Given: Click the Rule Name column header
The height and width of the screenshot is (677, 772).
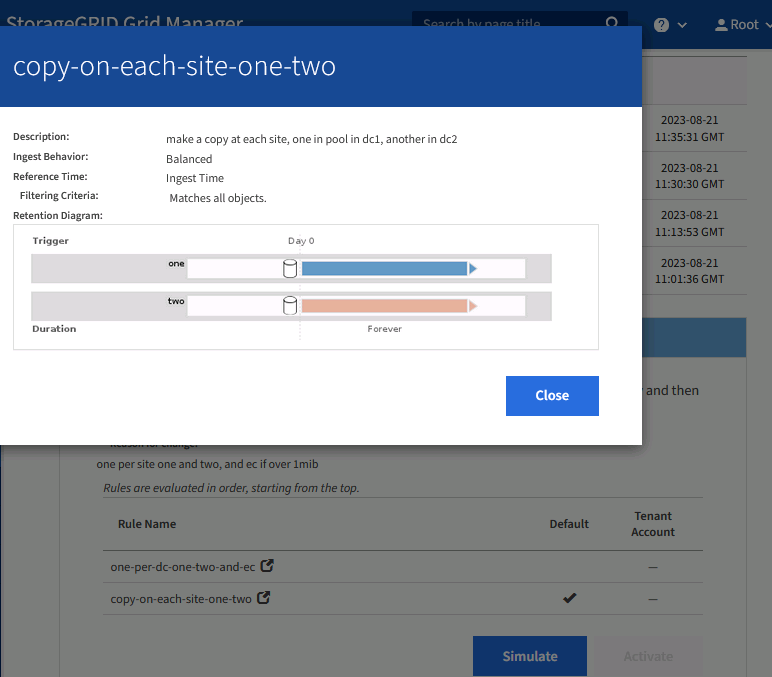Looking at the screenshot, I should [x=147, y=524].
